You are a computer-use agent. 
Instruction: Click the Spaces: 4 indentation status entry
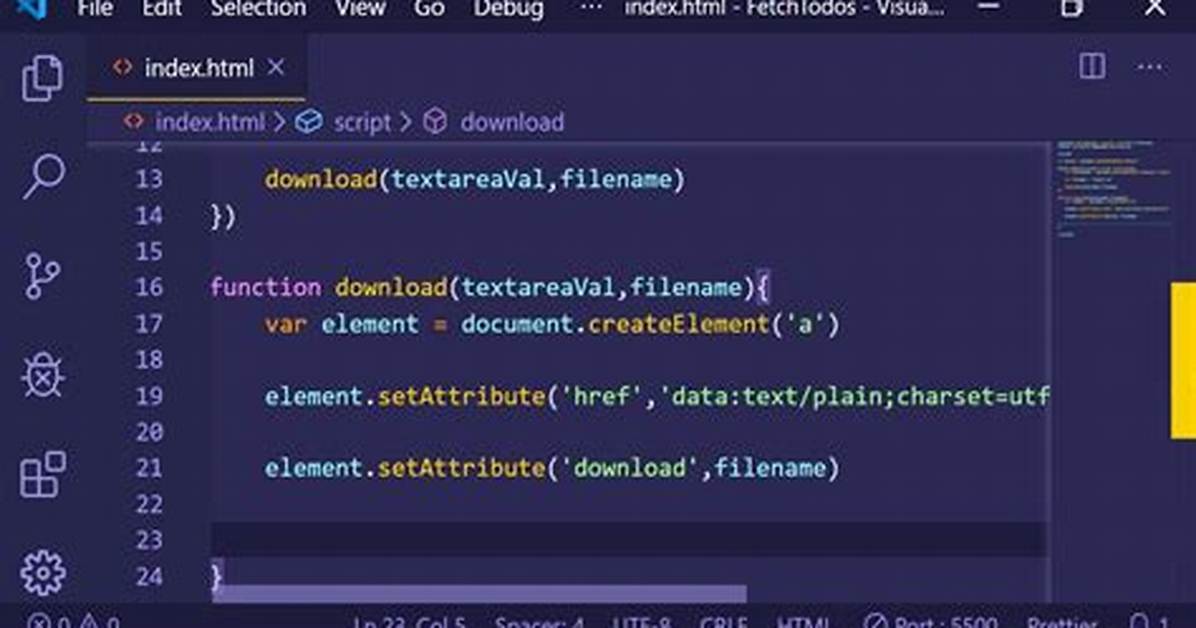pos(539,622)
